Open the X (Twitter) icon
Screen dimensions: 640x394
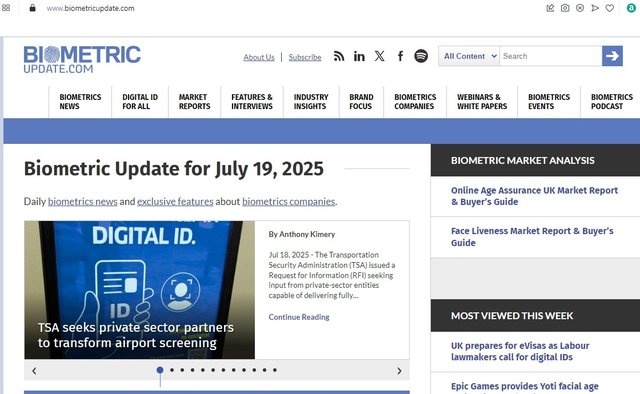click(380, 56)
